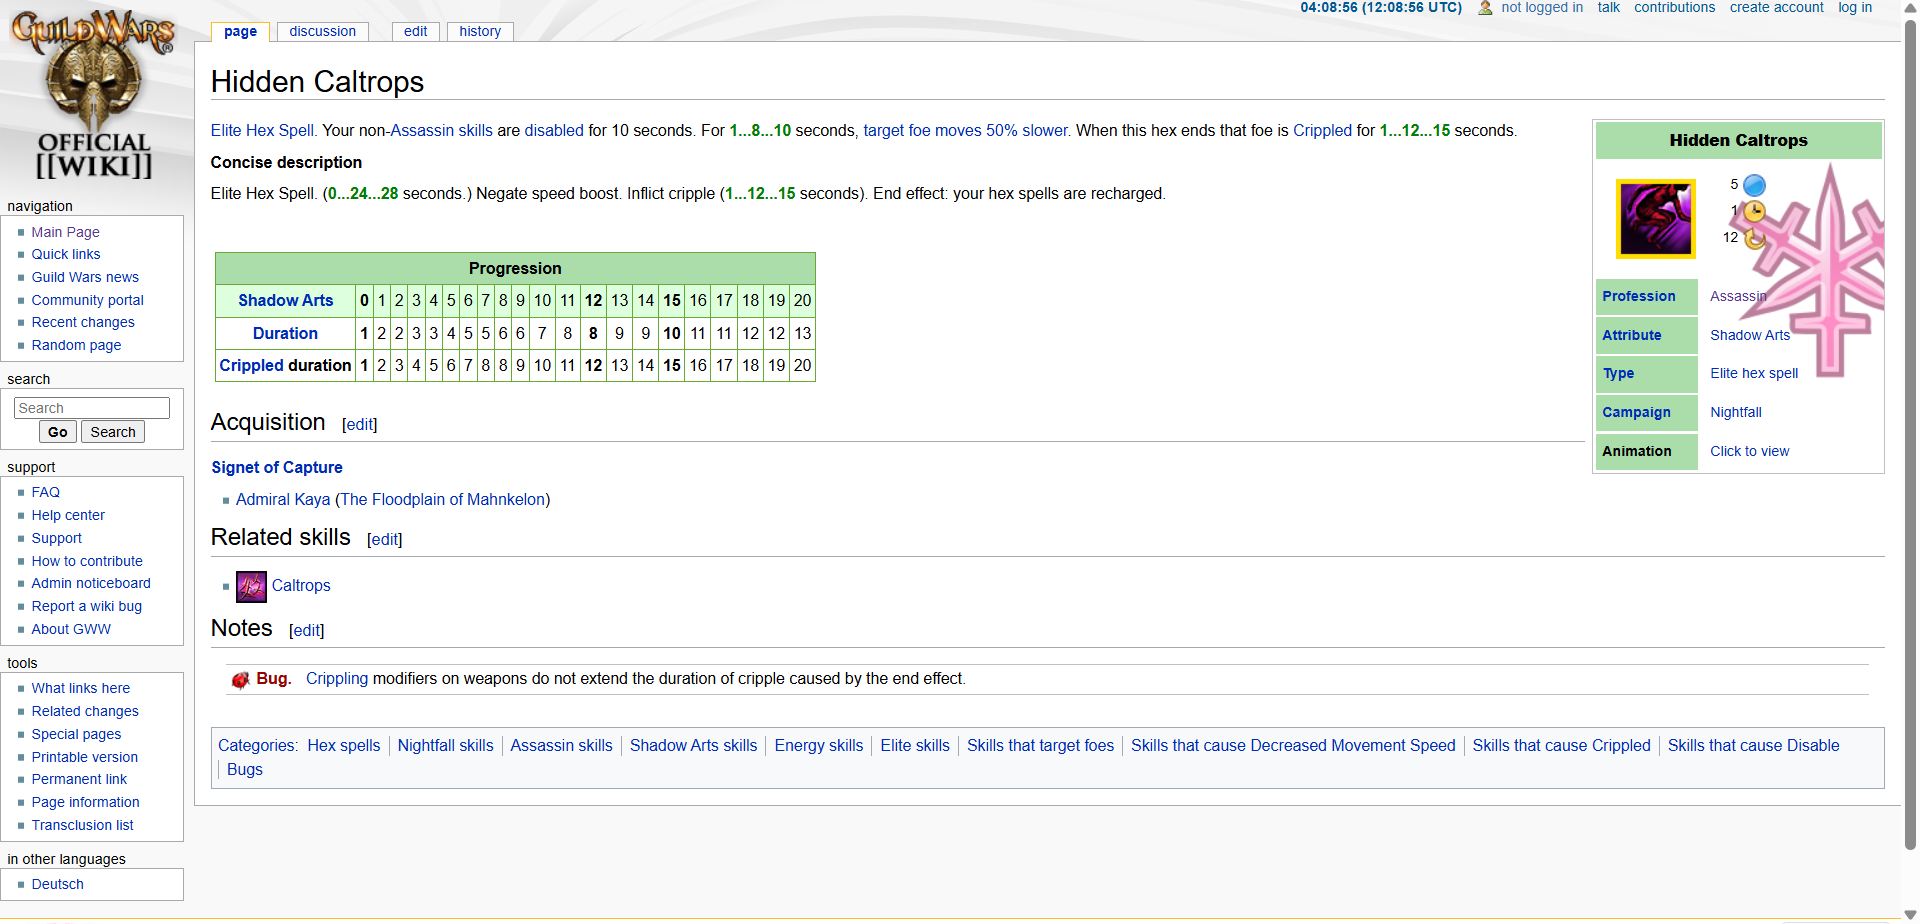Click the scrollbar down arrow
1920x924 pixels.
pyautogui.click(x=1910, y=915)
